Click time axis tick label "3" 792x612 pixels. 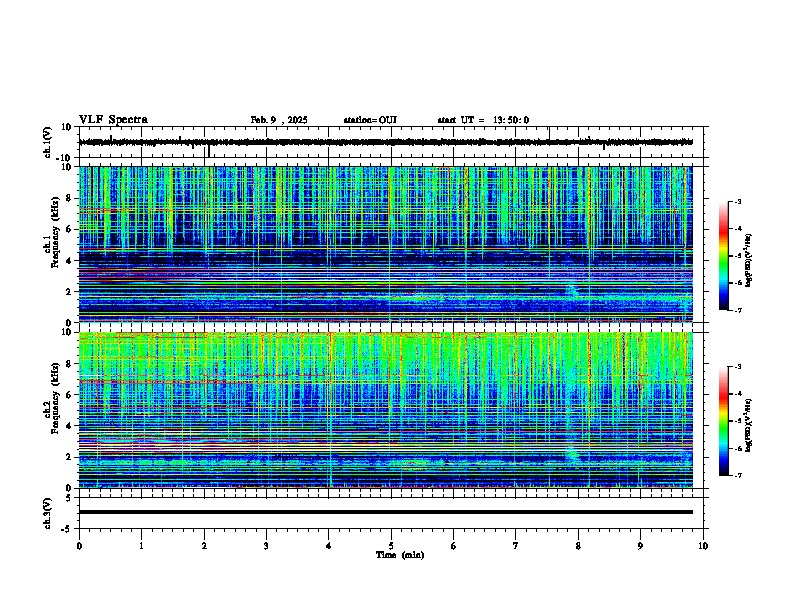pyautogui.click(x=266, y=546)
